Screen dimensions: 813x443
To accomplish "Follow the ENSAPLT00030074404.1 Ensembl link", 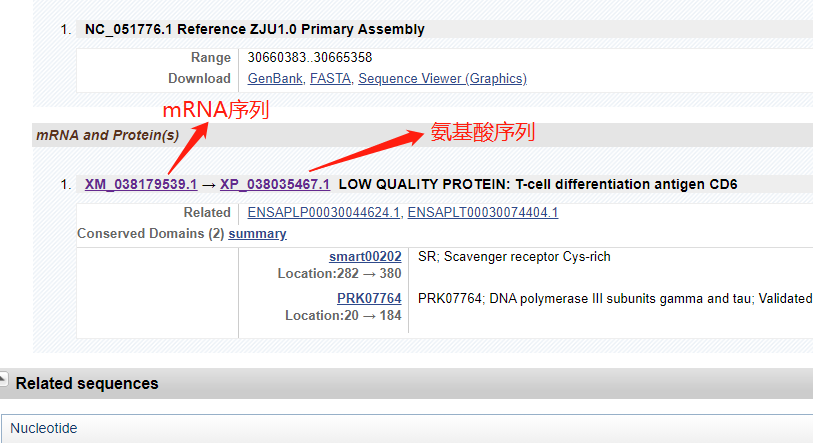I will (x=482, y=212).
